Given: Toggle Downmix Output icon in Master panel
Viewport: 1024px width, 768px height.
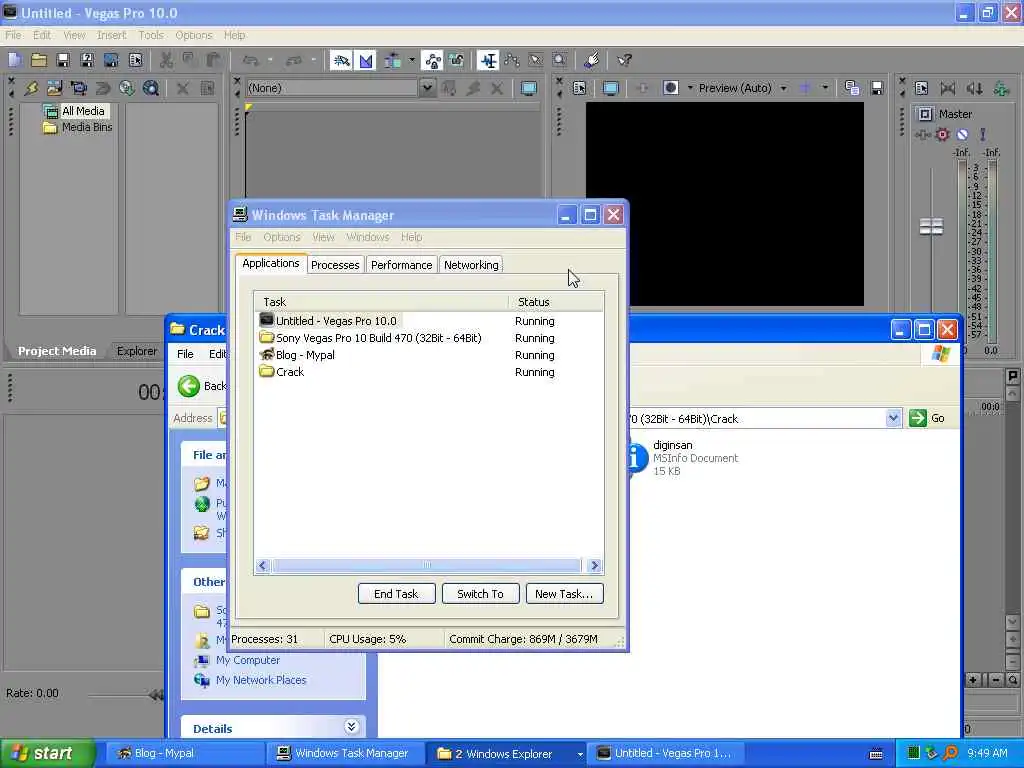Looking at the screenshot, I should (x=948, y=88).
